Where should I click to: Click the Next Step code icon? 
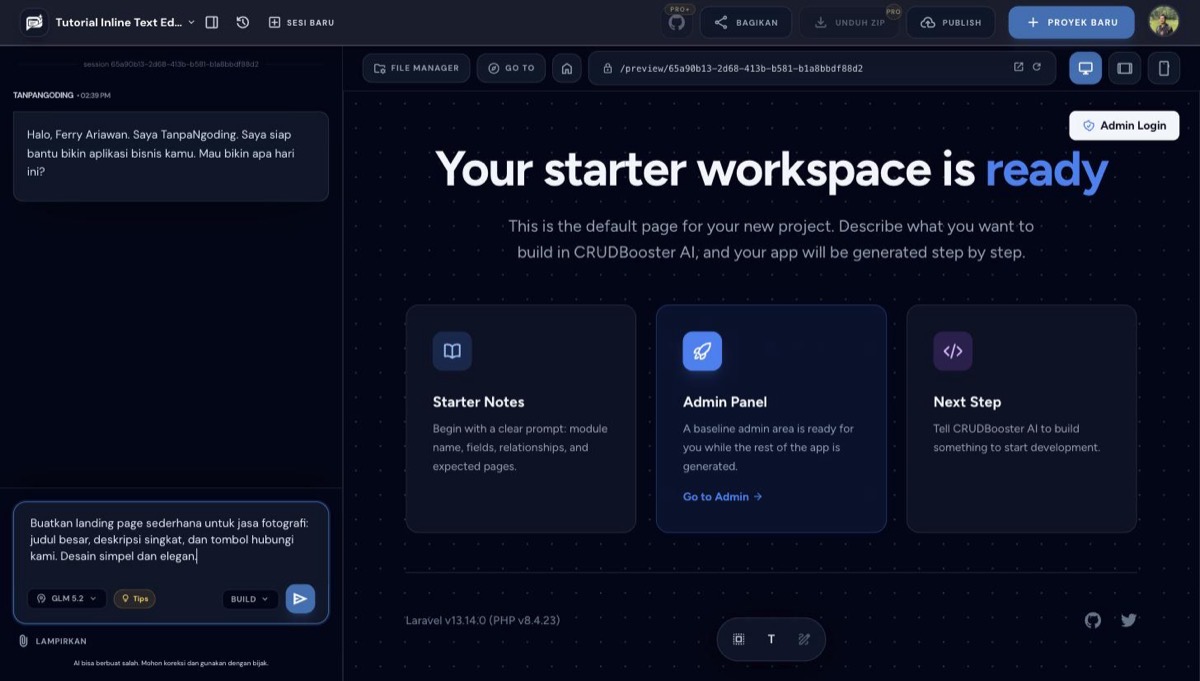pyautogui.click(x=953, y=351)
